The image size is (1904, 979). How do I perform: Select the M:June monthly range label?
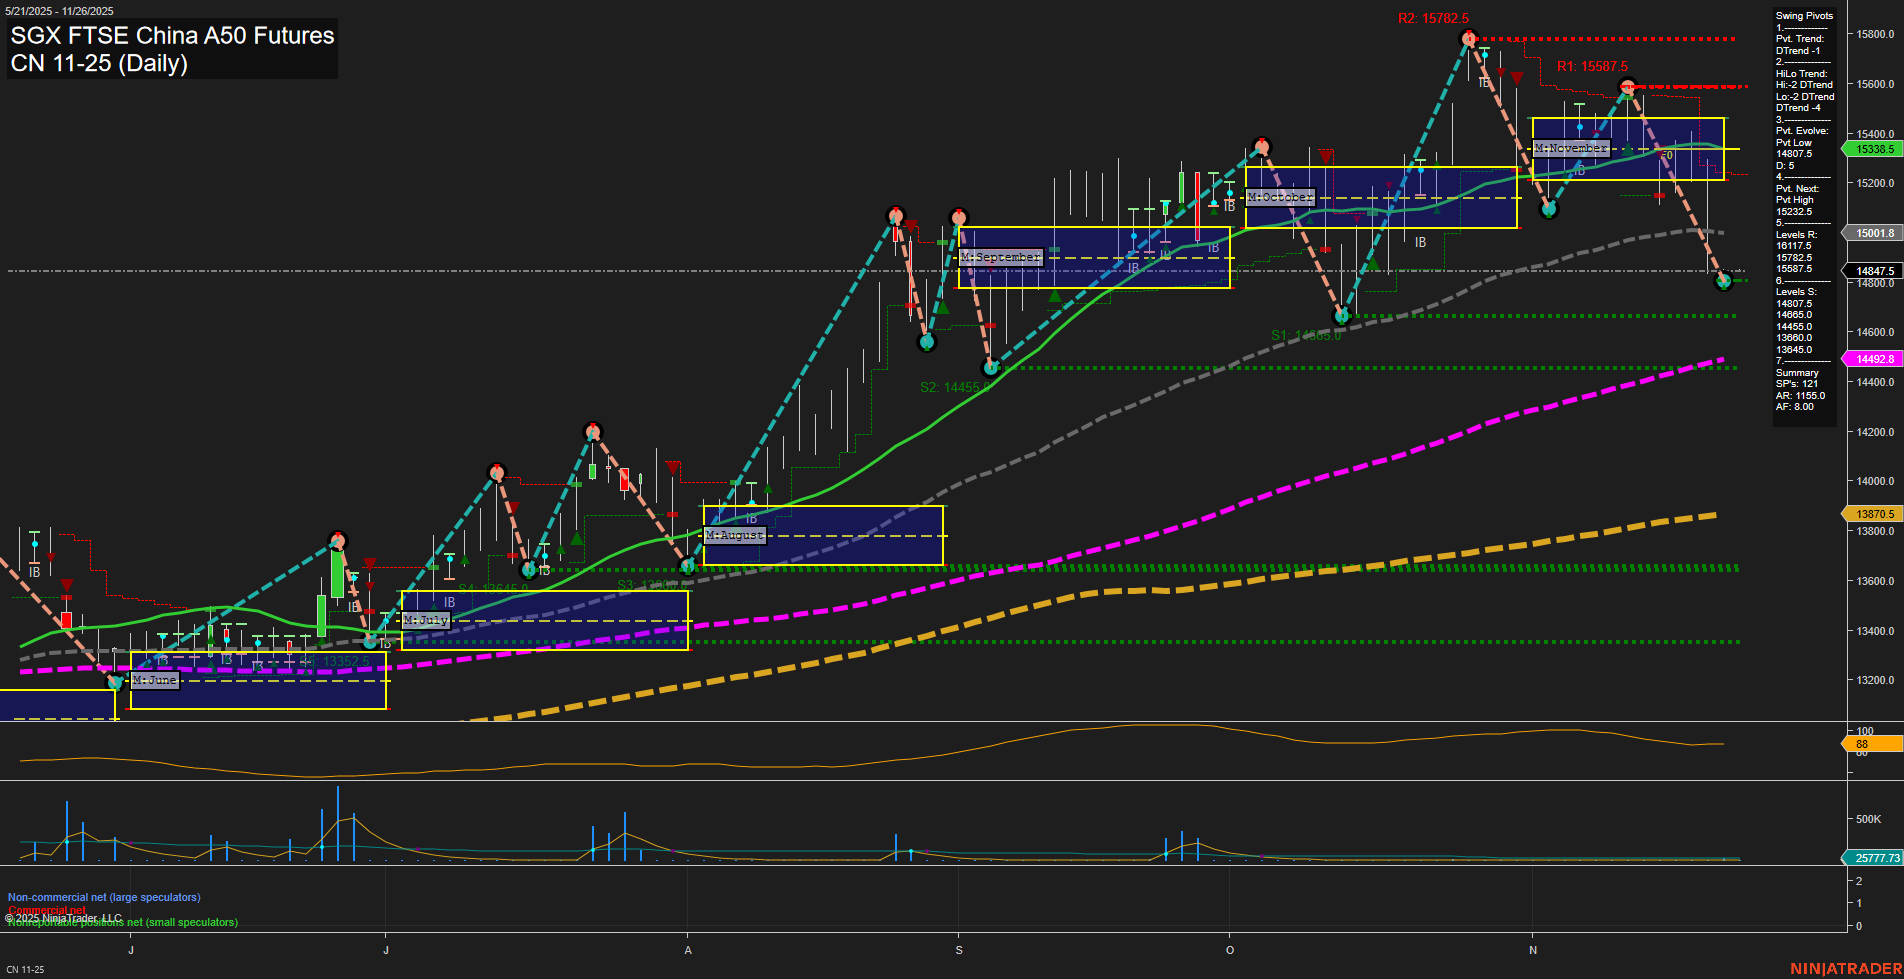click(155, 680)
